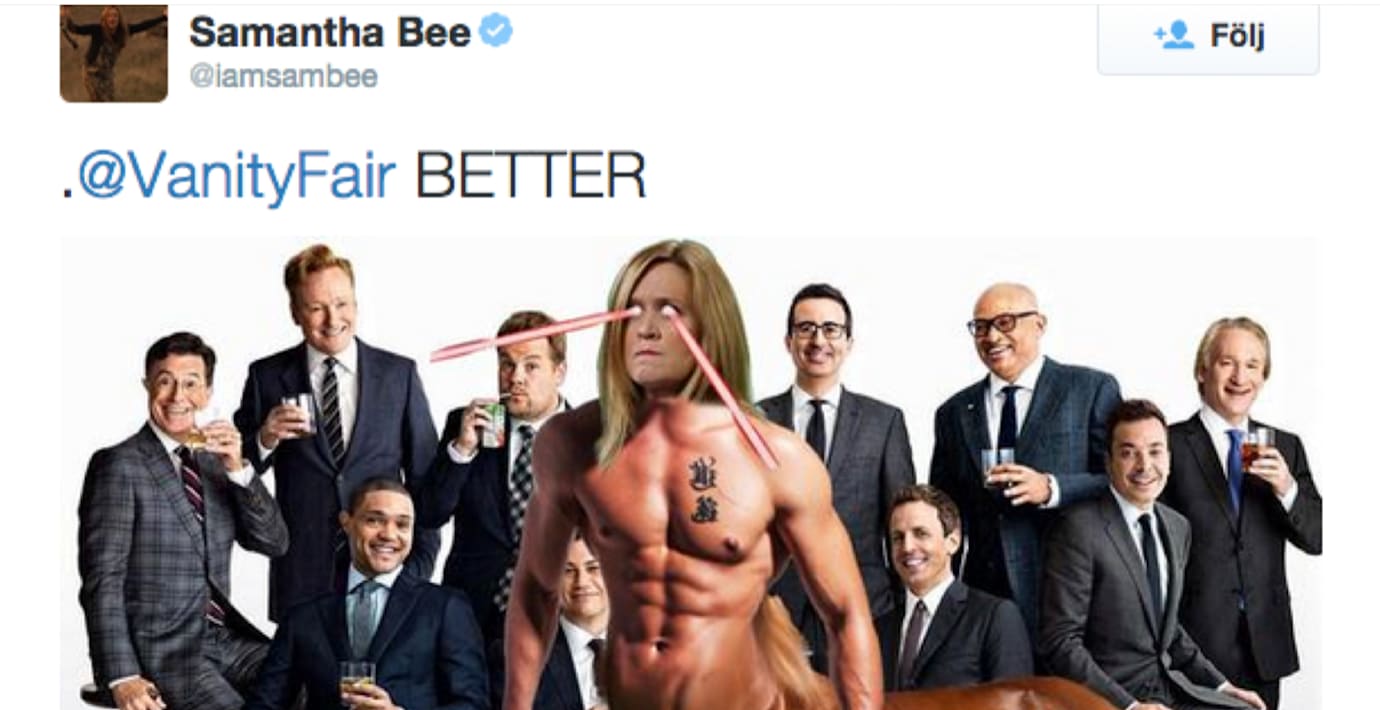The width and height of the screenshot is (1380, 710).
Task: Follow the account with the Följ button
Action: coord(1208,38)
